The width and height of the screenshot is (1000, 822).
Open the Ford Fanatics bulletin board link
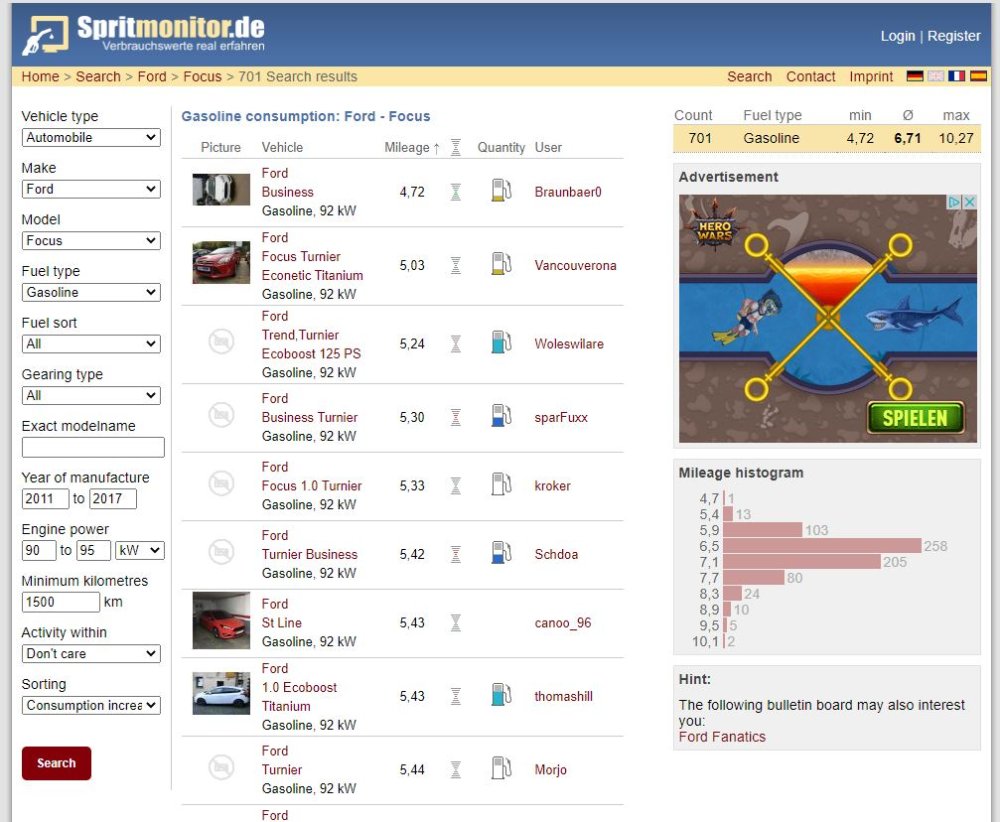(x=722, y=737)
